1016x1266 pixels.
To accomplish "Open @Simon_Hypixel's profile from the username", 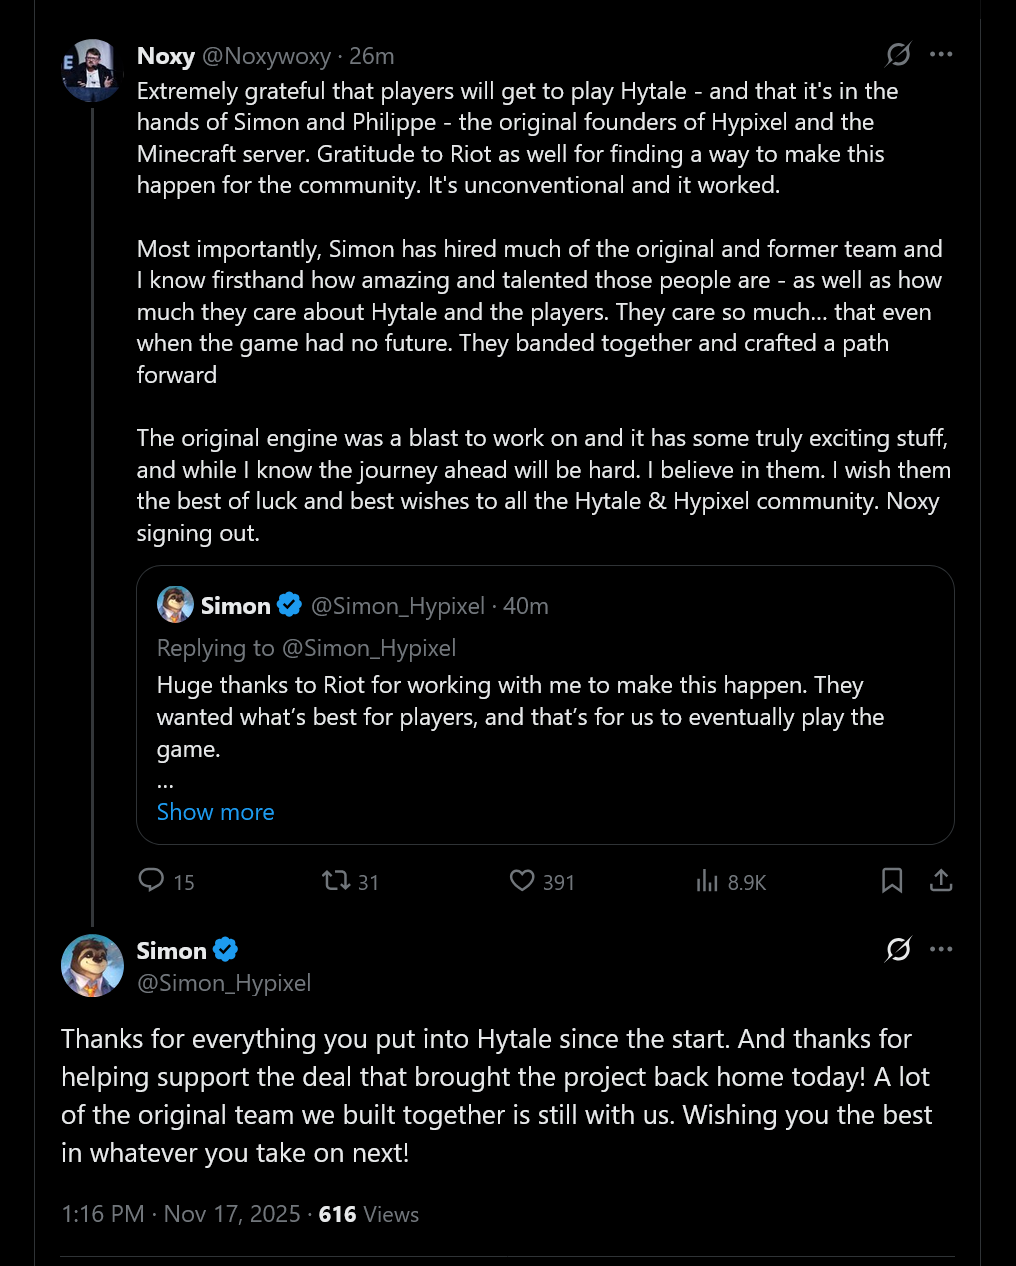I will coord(224,983).
